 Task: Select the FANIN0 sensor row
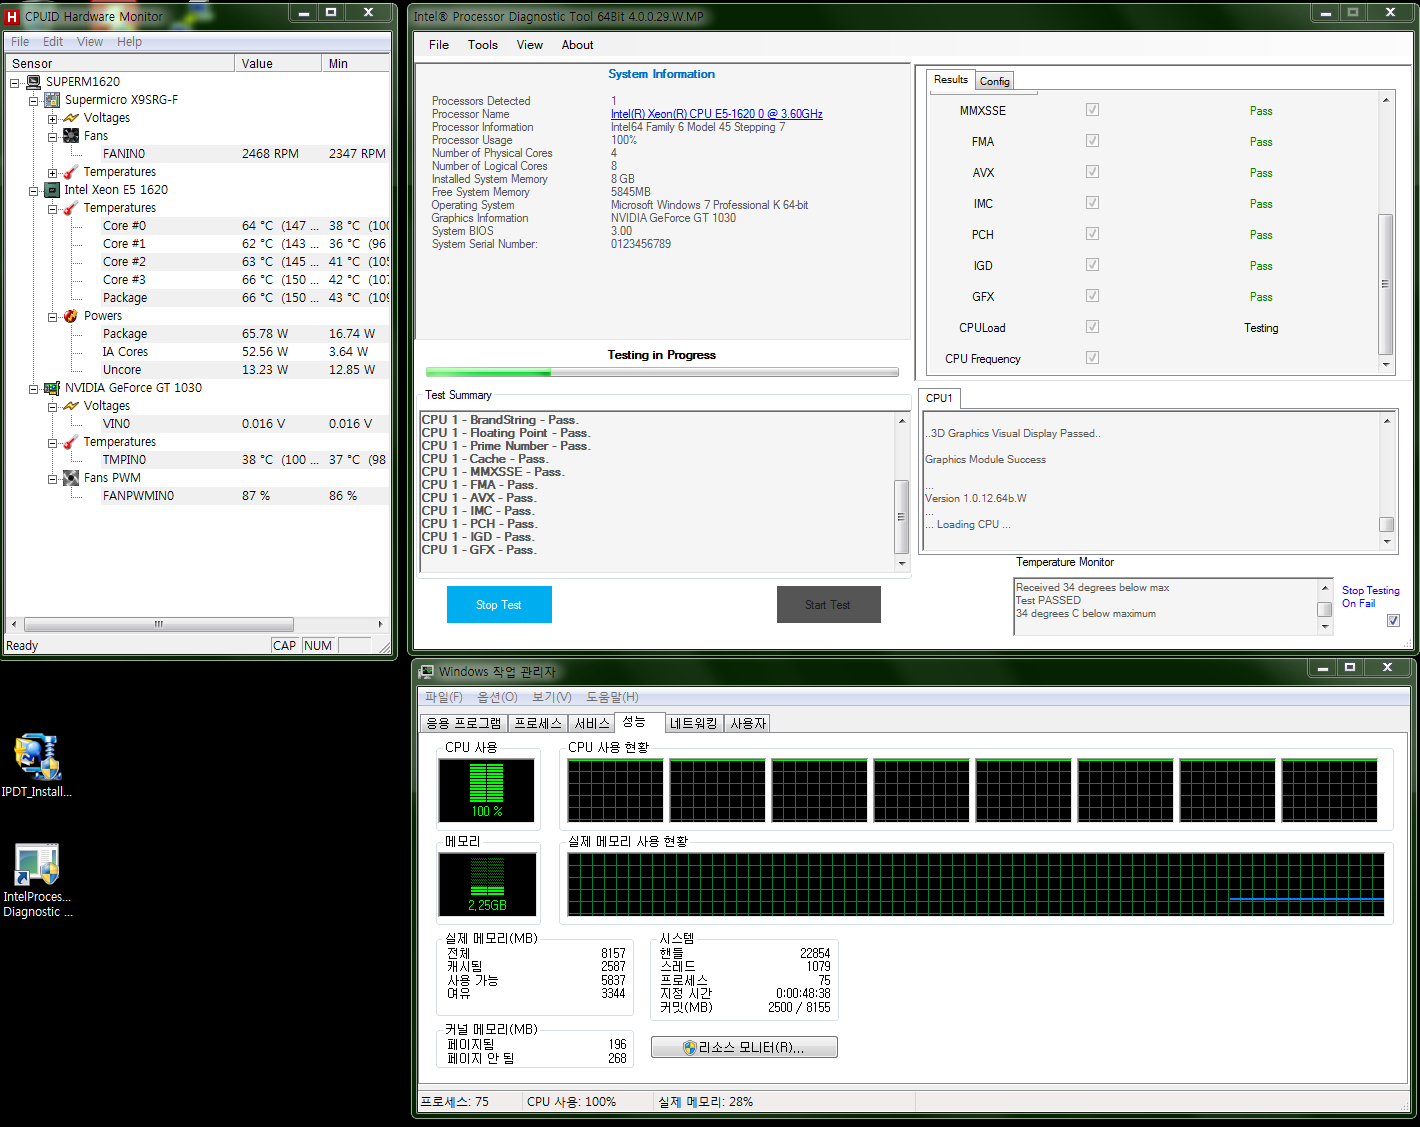click(245, 154)
